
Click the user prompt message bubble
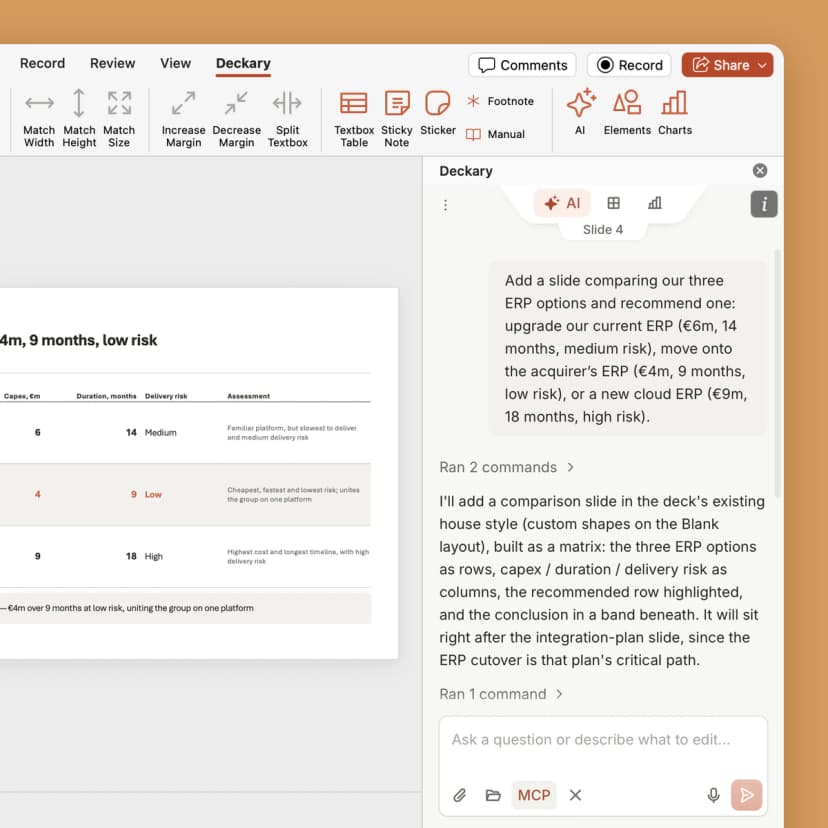tap(627, 349)
